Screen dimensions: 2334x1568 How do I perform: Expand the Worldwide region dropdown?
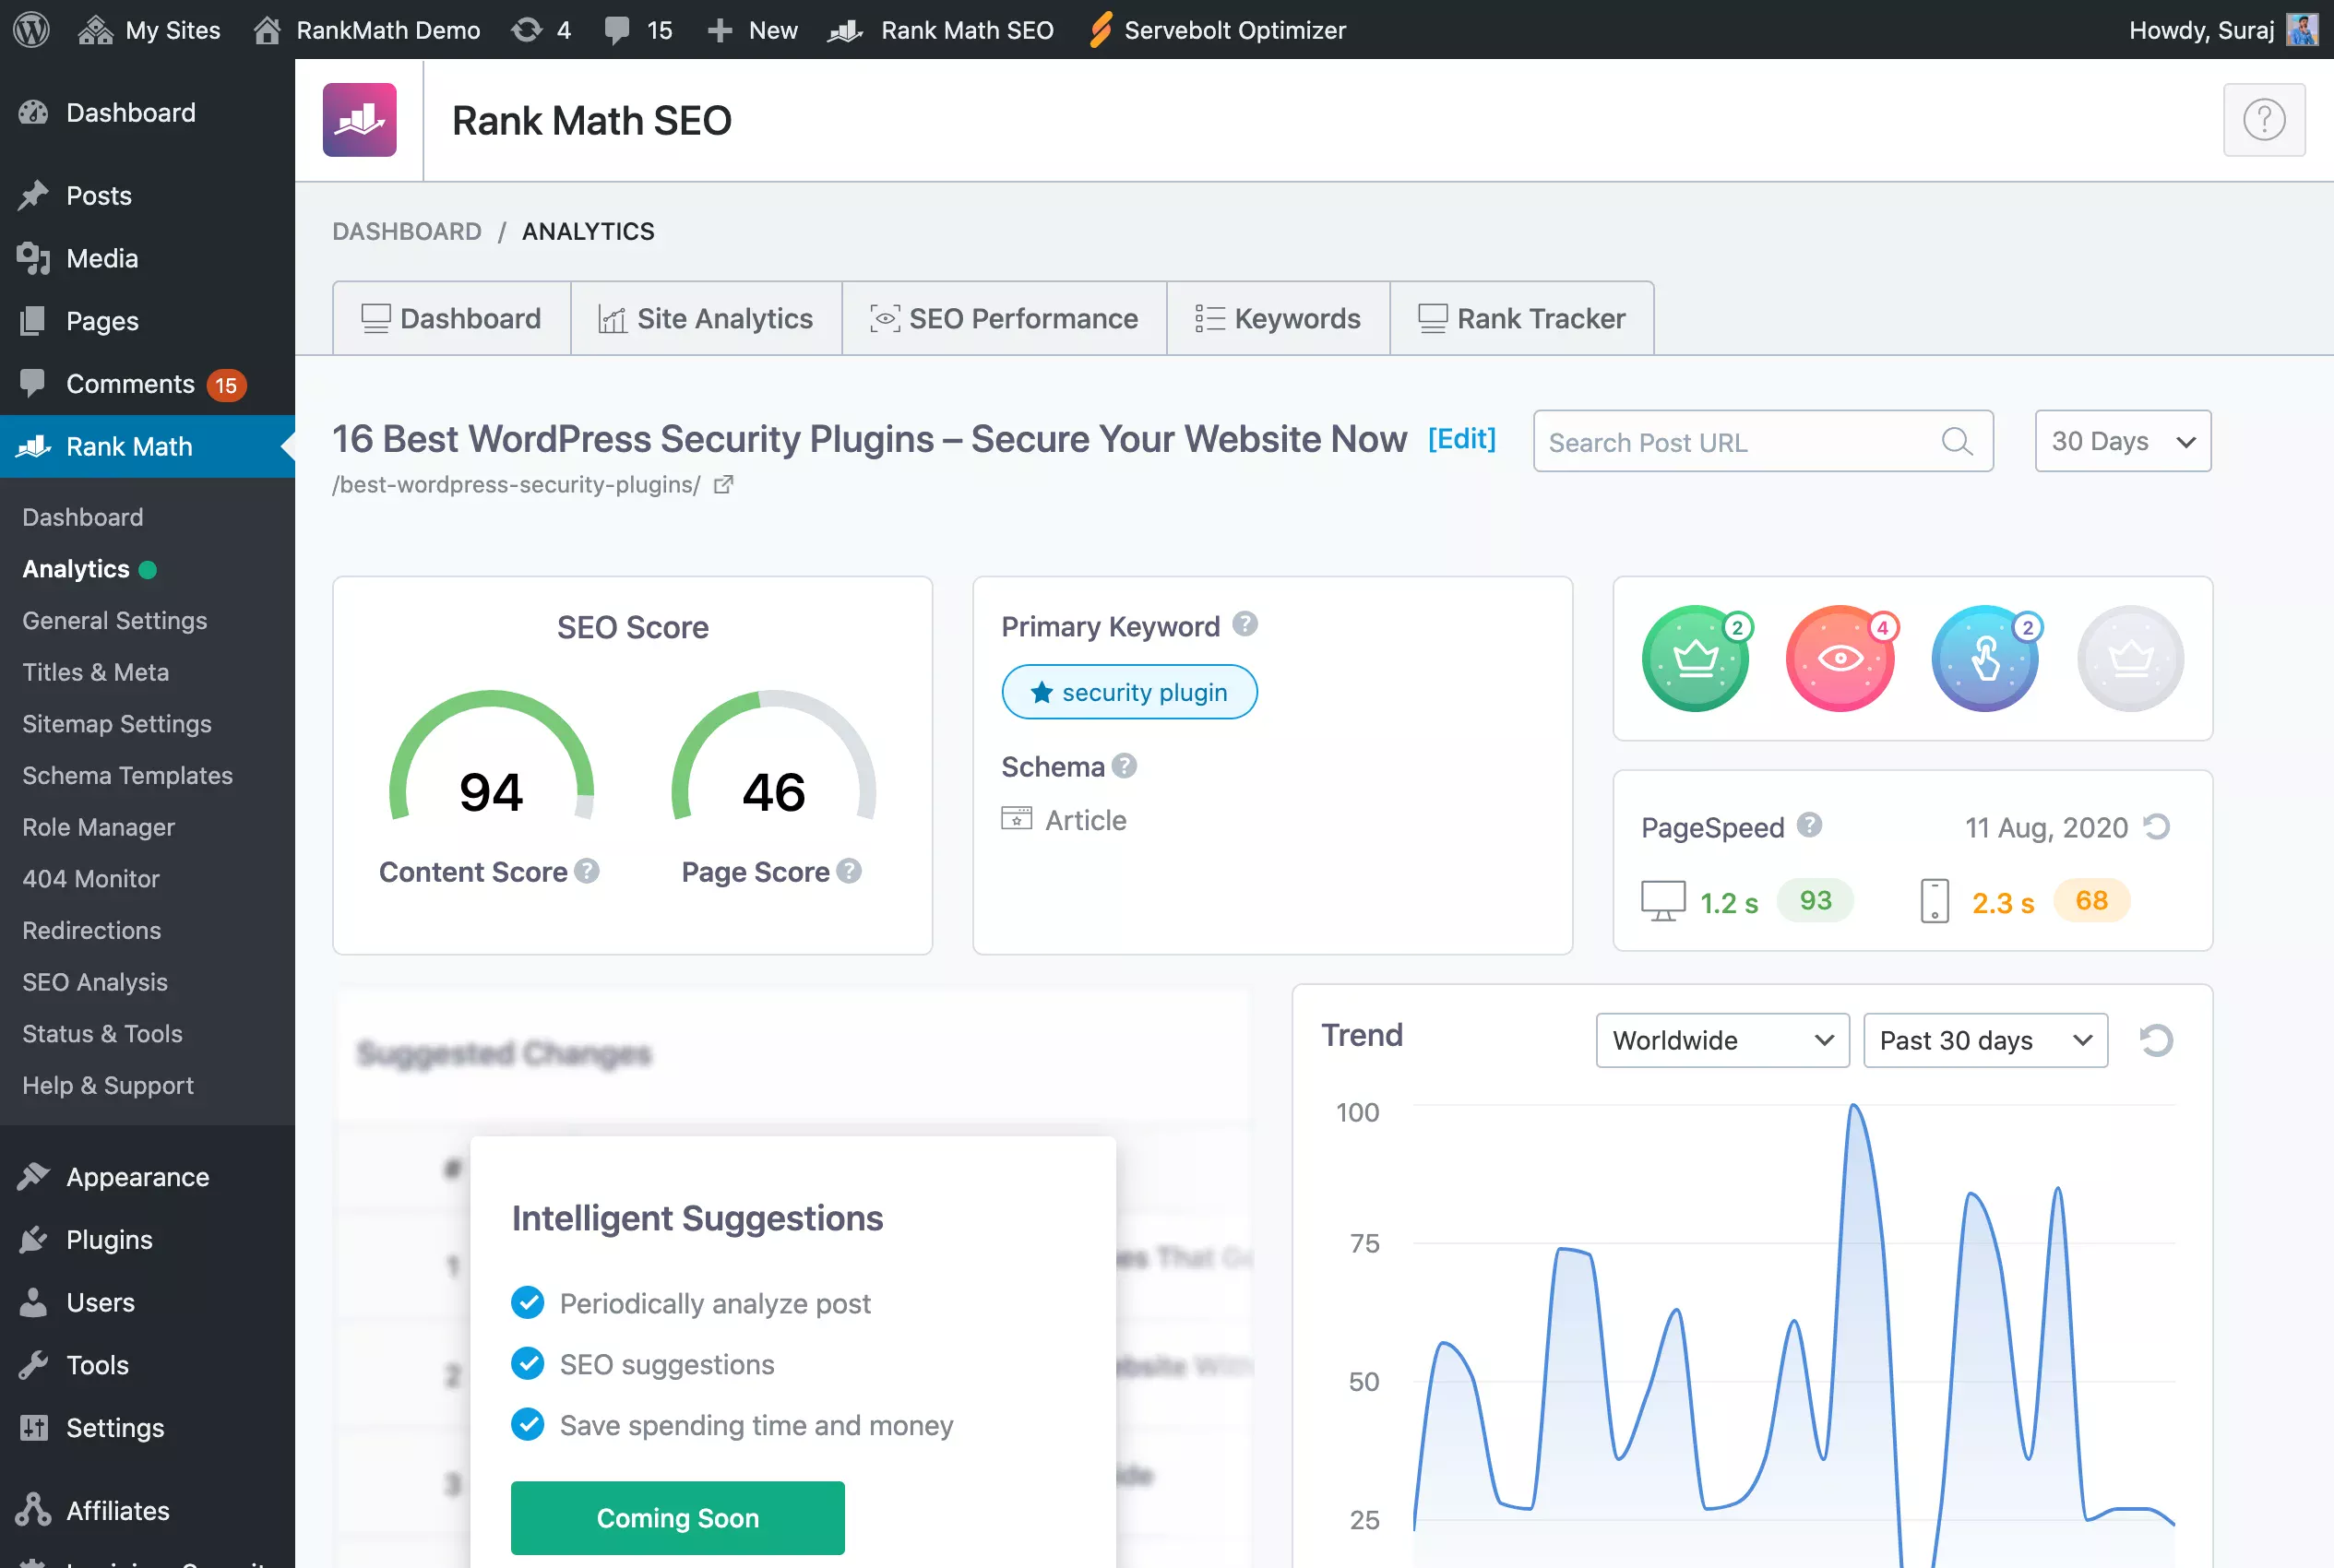tap(1722, 1040)
